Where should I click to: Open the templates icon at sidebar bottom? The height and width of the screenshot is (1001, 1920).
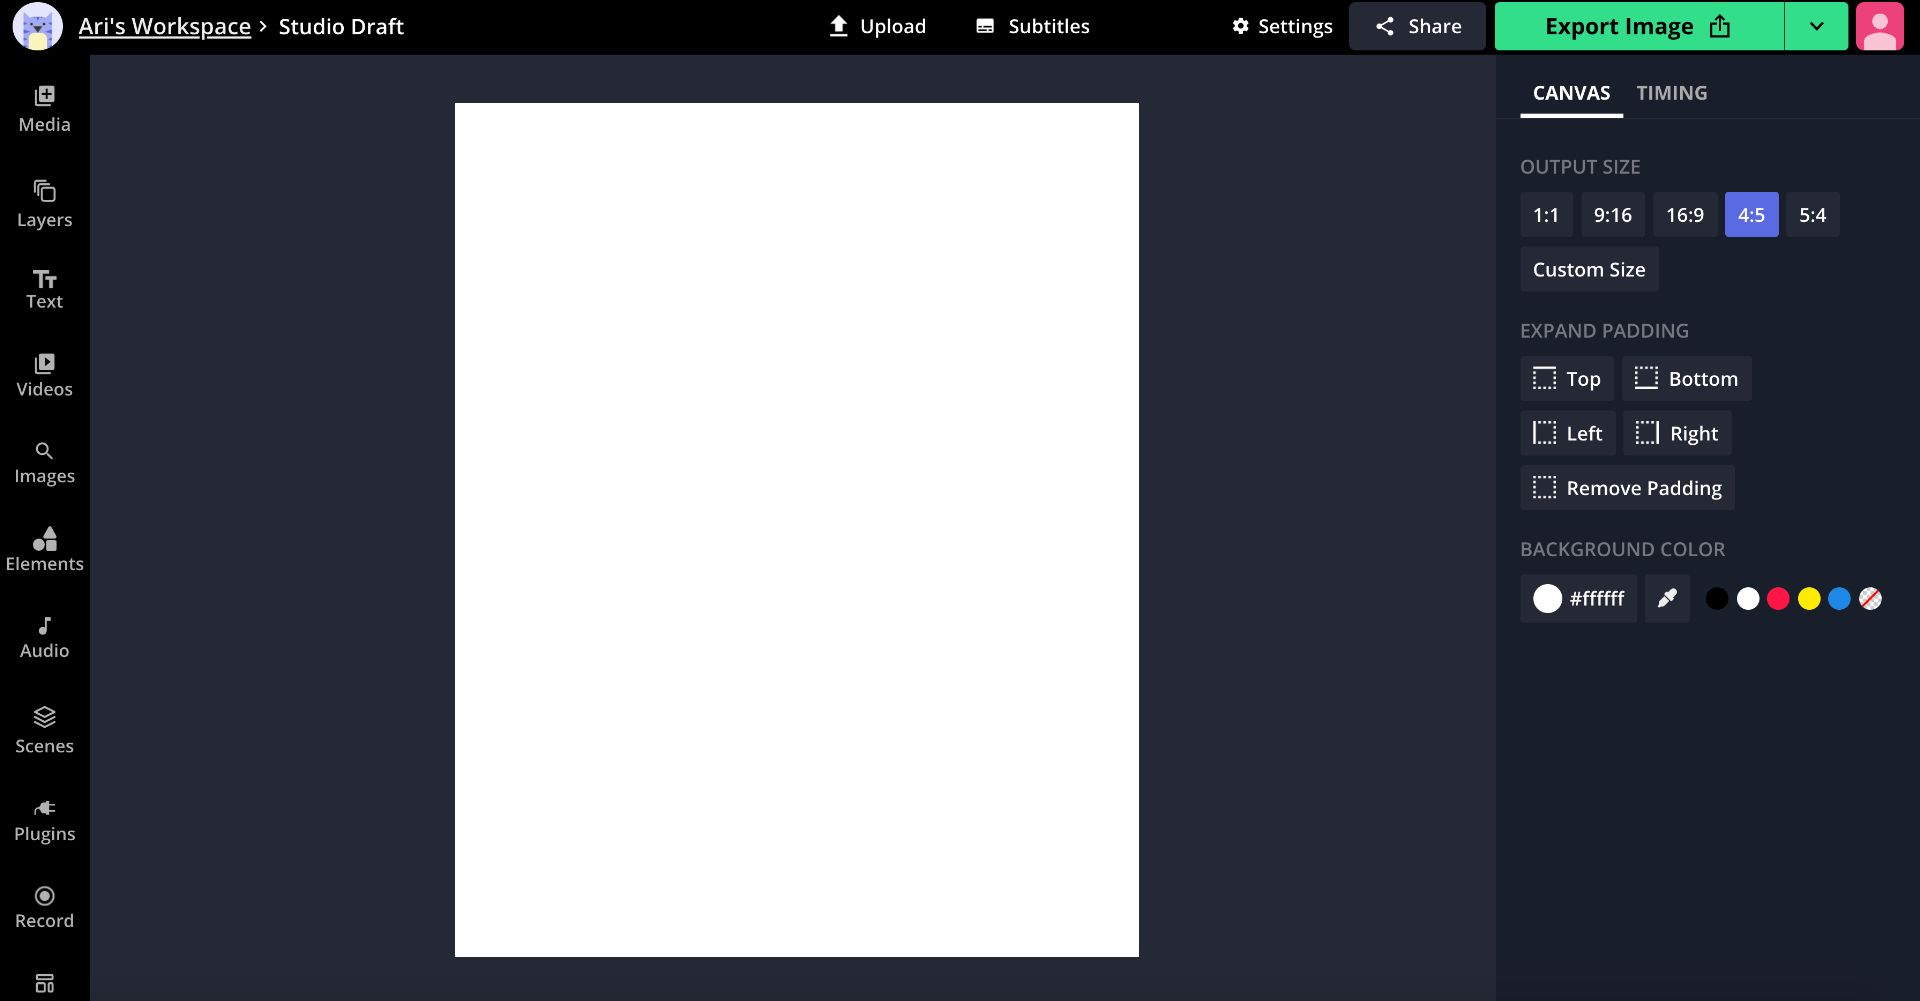pos(44,984)
